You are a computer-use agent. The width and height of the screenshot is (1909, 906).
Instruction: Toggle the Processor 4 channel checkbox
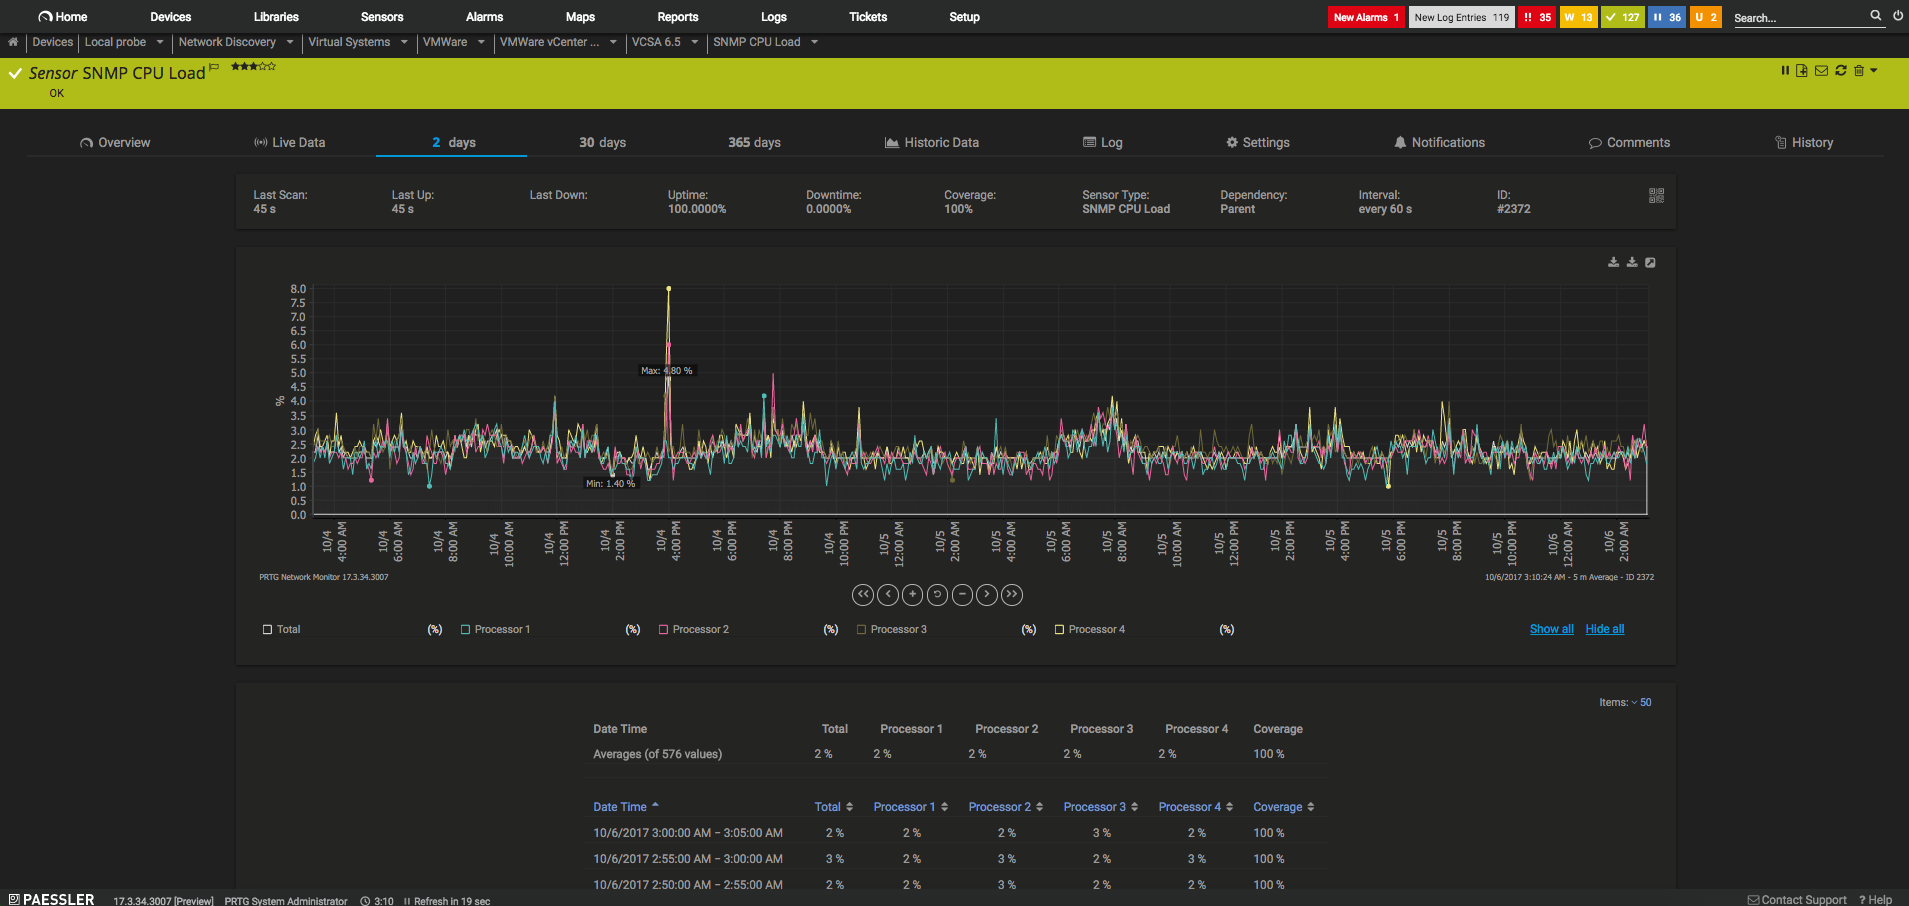[x=1059, y=629]
